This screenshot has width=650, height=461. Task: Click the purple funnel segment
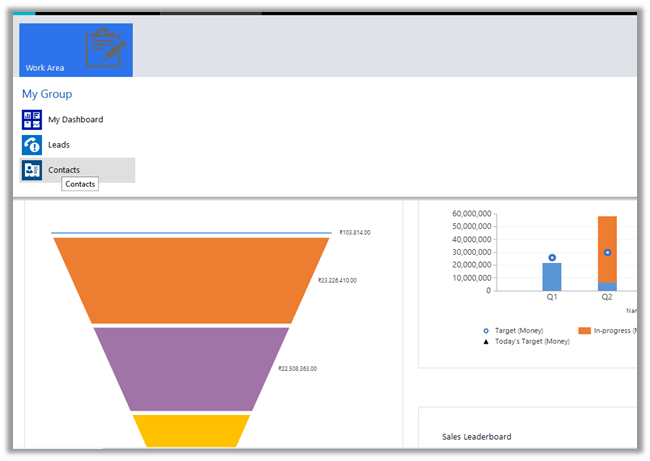coord(191,367)
